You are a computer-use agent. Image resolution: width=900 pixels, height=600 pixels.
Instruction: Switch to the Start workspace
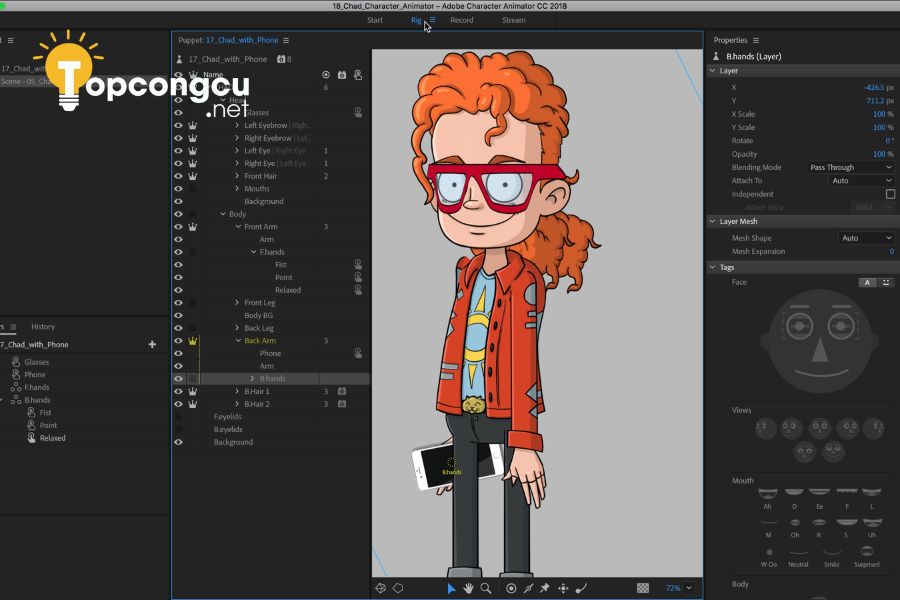pos(375,20)
